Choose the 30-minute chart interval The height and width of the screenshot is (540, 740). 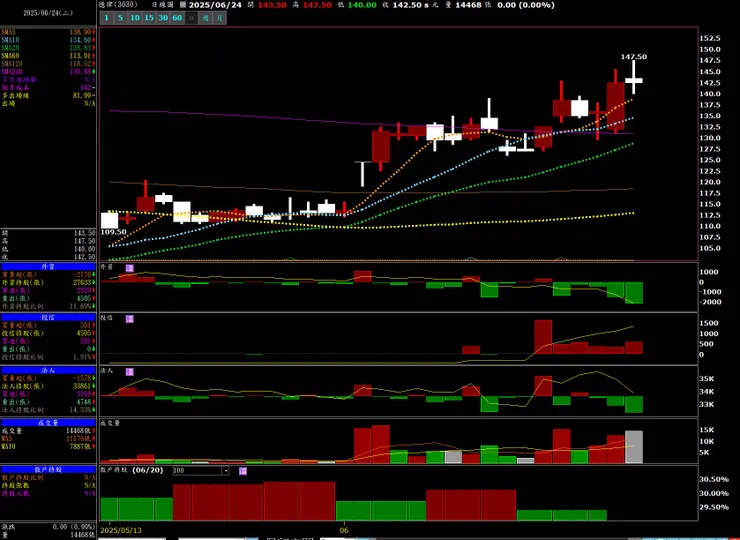(x=163, y=18)
